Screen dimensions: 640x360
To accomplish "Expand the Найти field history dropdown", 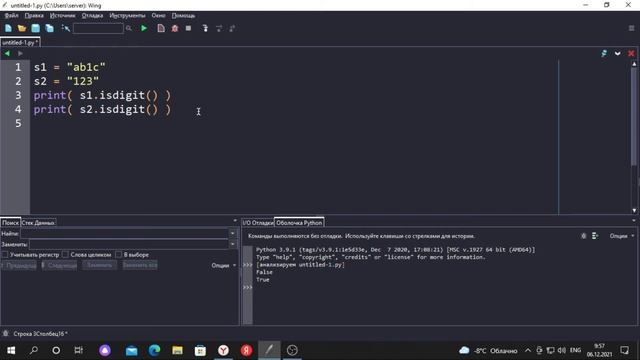I will pos(233,233).
